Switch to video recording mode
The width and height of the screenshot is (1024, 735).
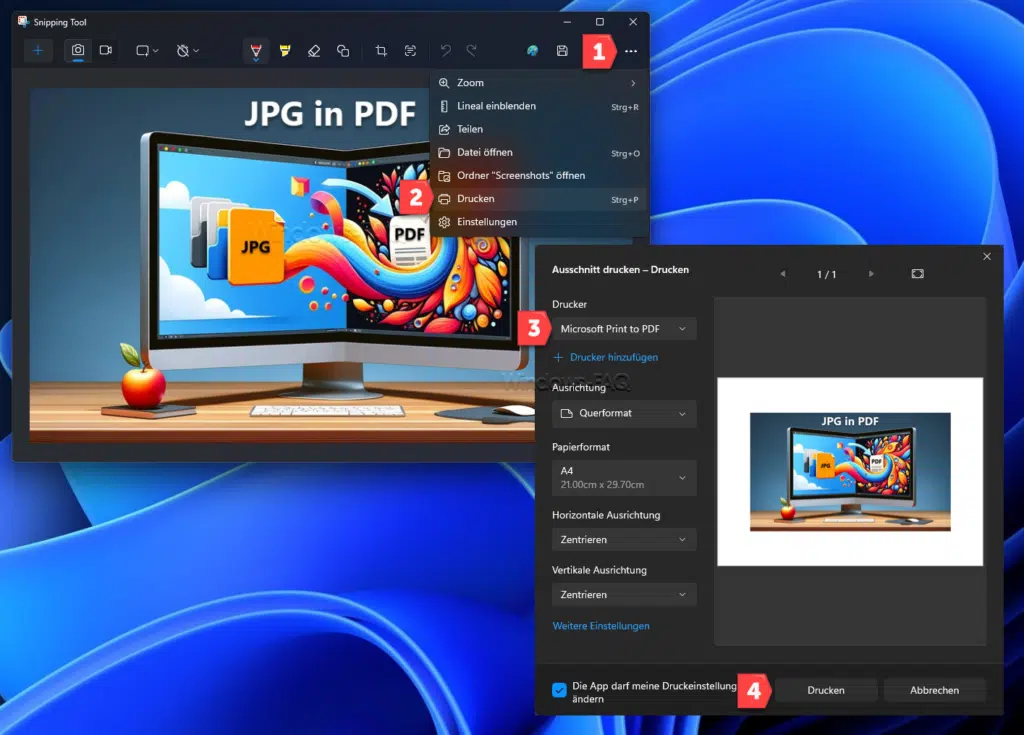tap(106, 50)
